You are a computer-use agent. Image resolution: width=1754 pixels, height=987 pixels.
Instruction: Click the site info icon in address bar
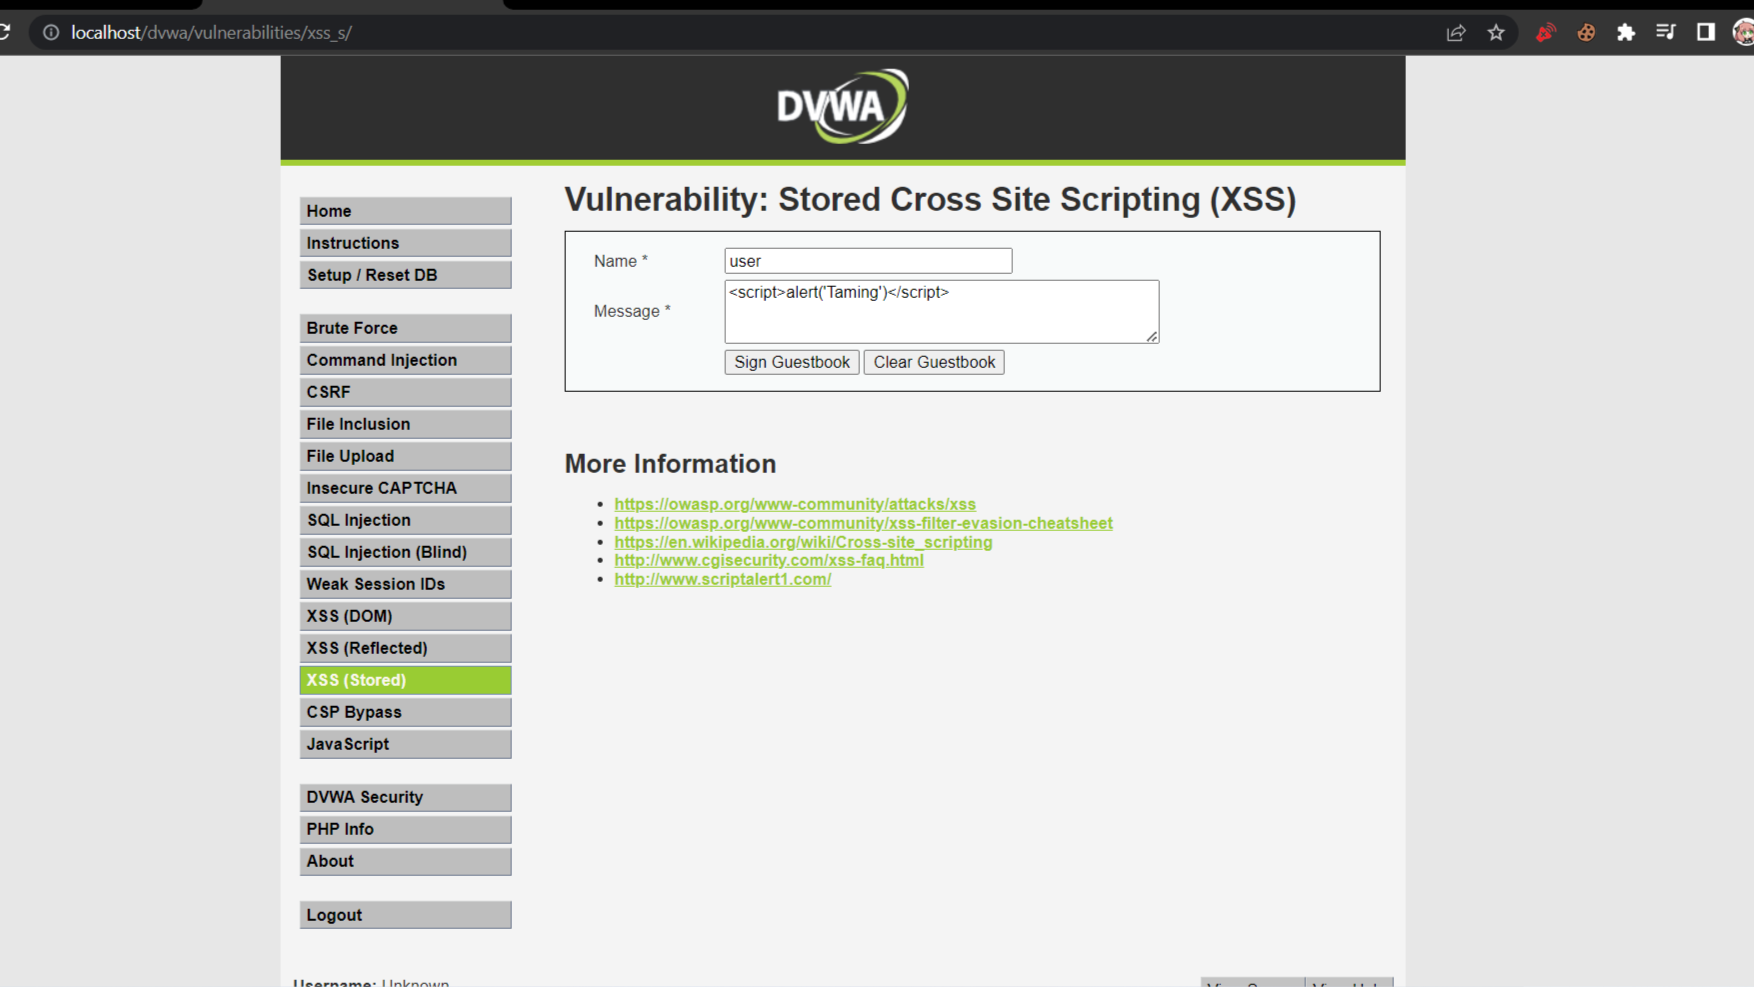click(49, 32)
